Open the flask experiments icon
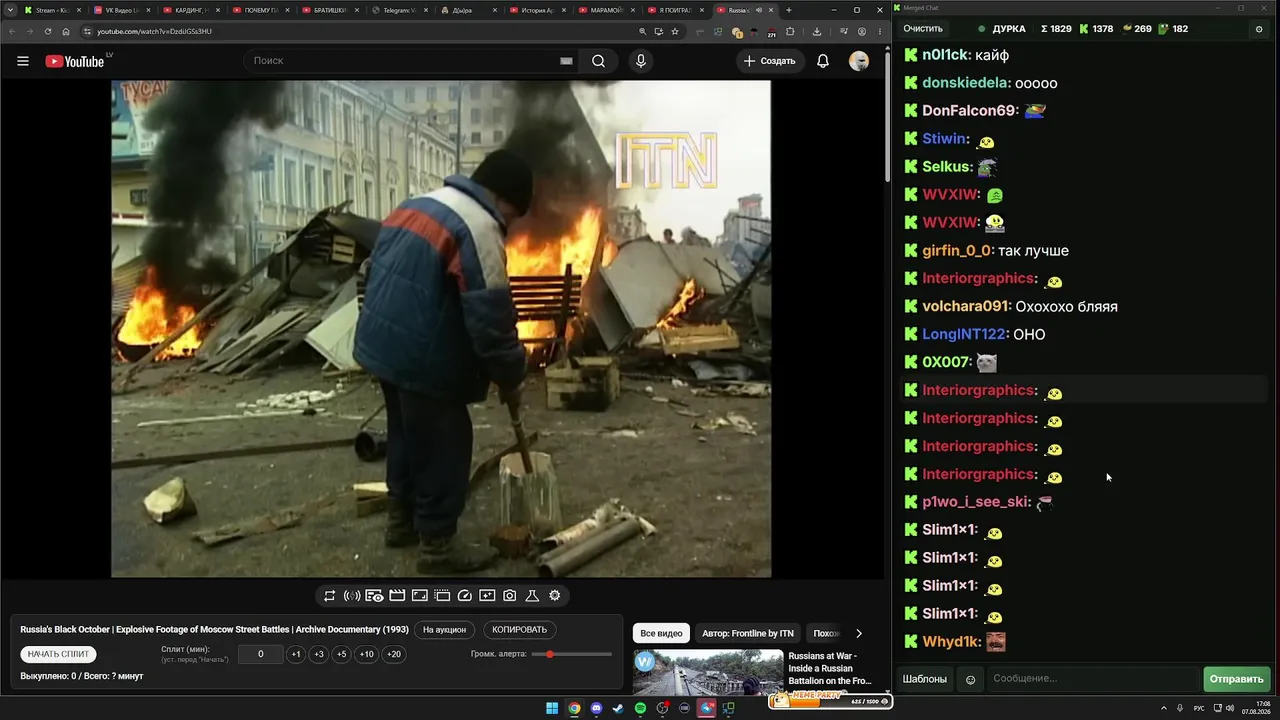This screenshot has height=720, width=1280. click(x=532, y=596)
